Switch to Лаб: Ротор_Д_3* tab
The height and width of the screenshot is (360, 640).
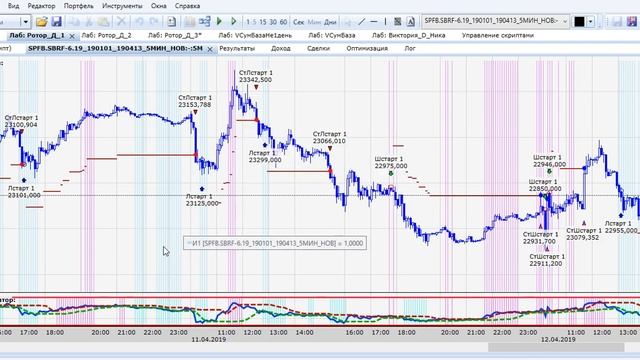click(x=175, y=36)
